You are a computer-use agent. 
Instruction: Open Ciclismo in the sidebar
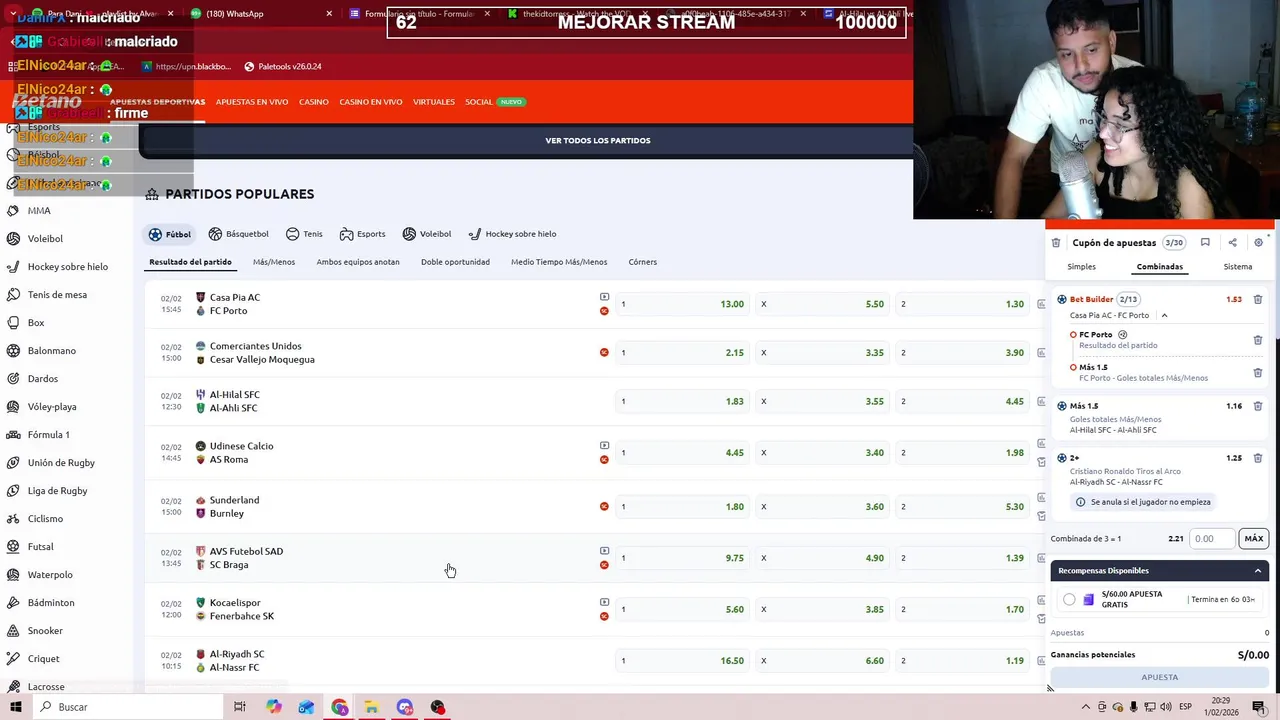(x=45, y=519)
